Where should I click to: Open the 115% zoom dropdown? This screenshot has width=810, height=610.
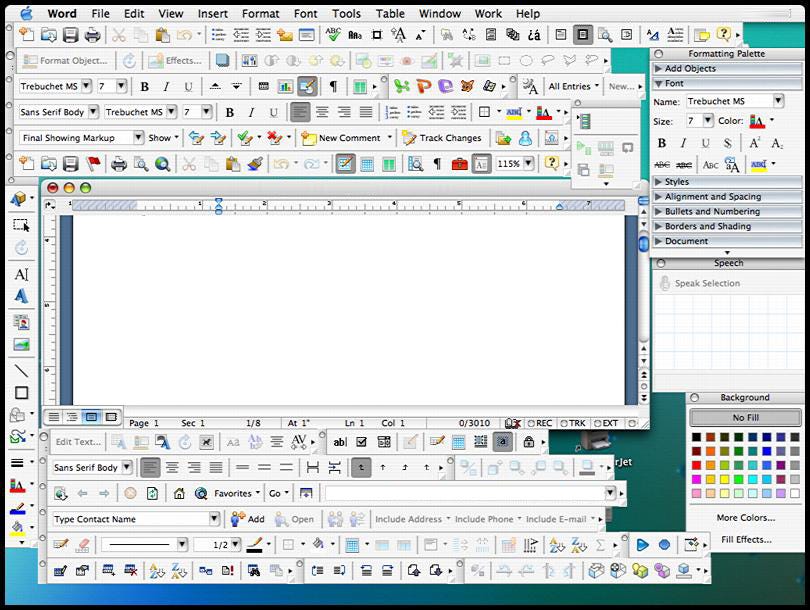528,164
